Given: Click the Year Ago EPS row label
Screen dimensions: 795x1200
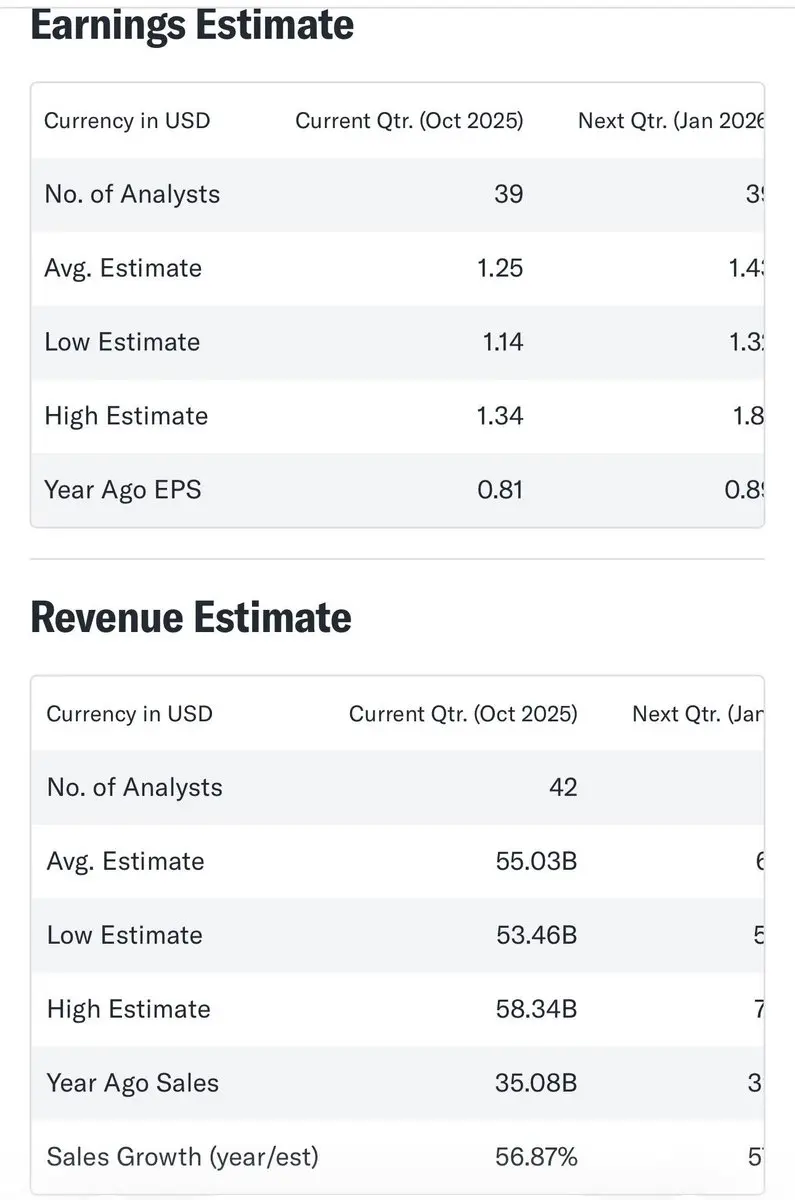Looking at the screenshot, I should tap(122, 490).
